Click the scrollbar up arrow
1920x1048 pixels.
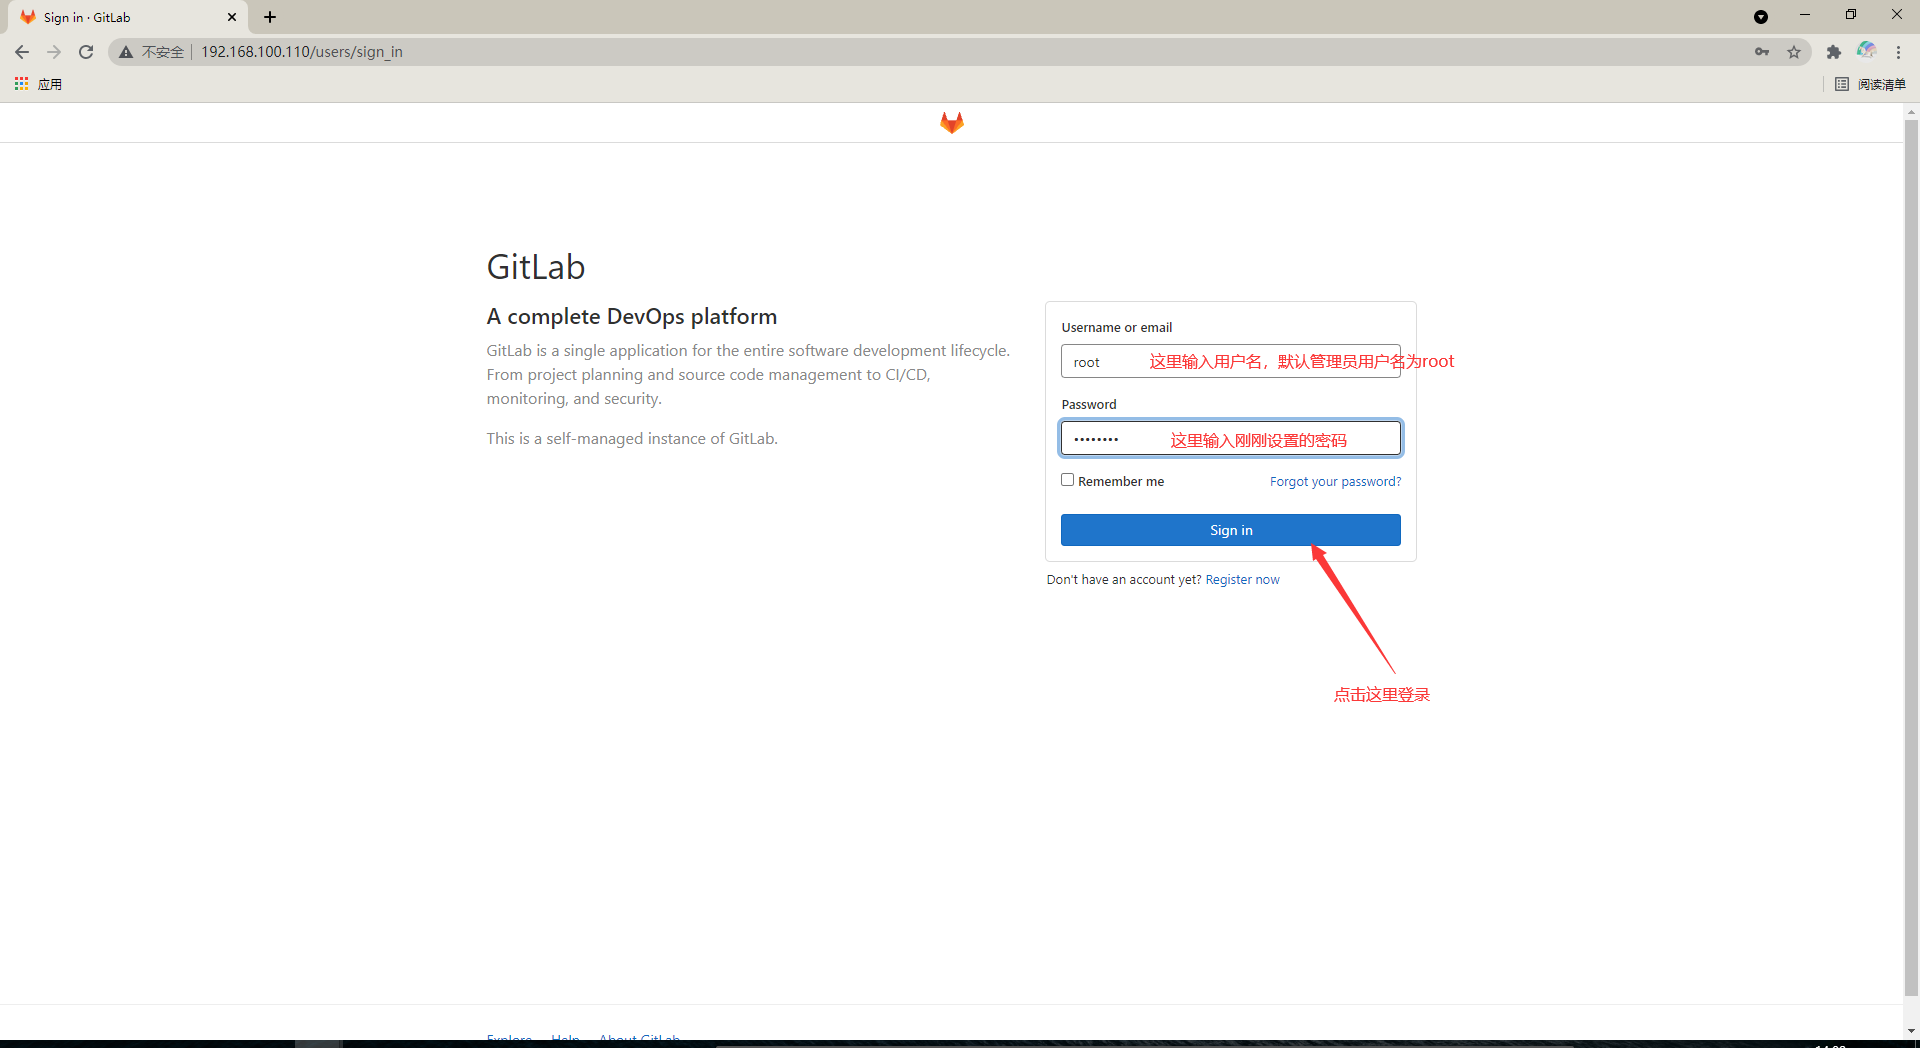(1911, 112)
